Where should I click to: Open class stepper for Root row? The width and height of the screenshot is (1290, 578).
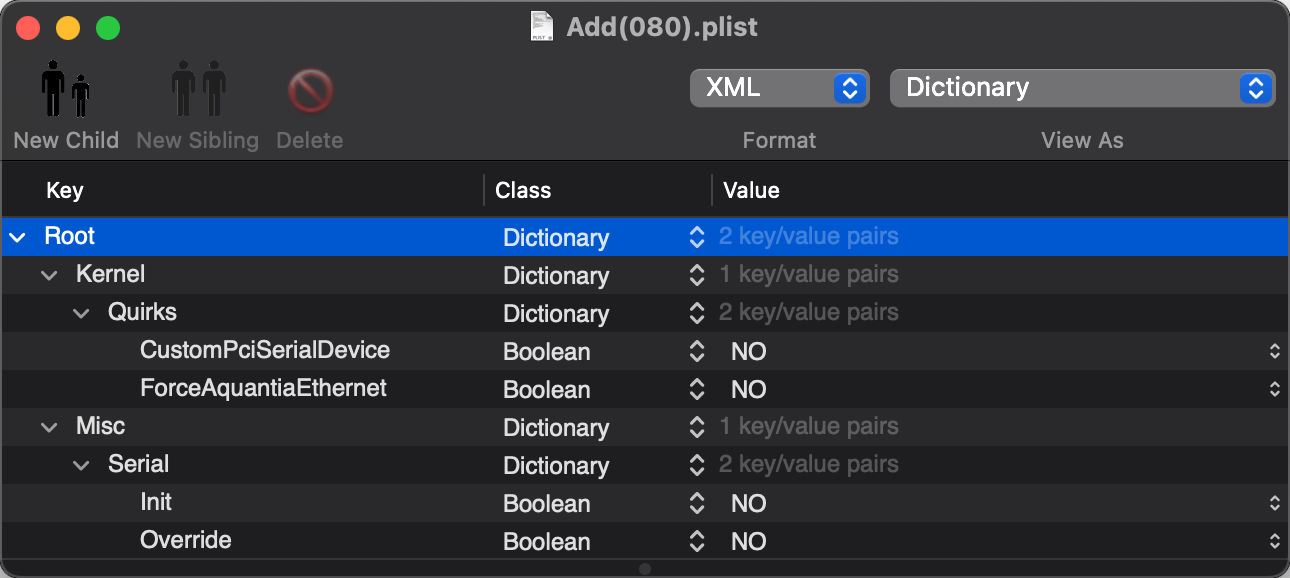coord(697,237)
